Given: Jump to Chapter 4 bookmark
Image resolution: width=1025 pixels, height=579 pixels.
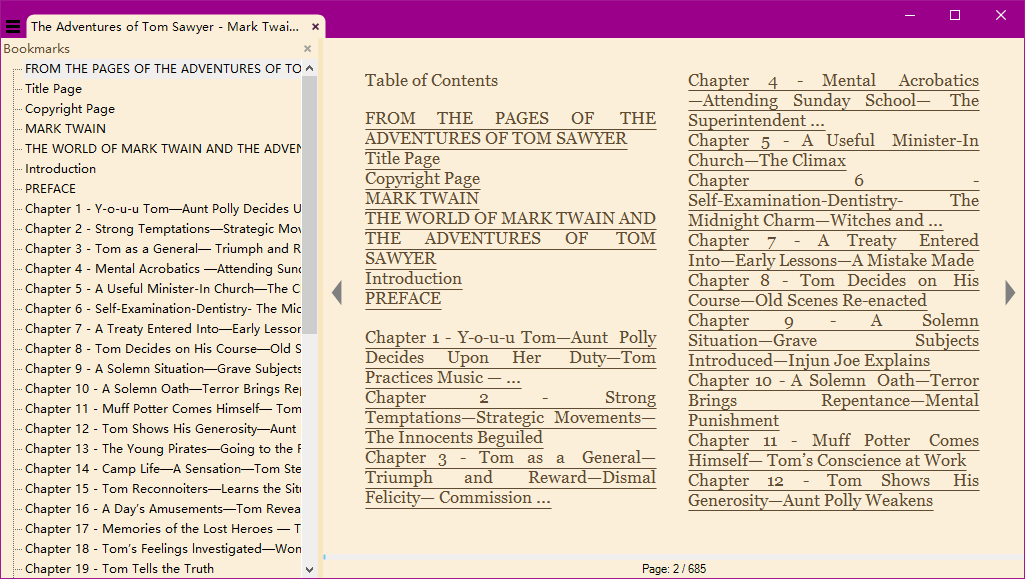Looking at the screenshot, I should pos(163,269).
